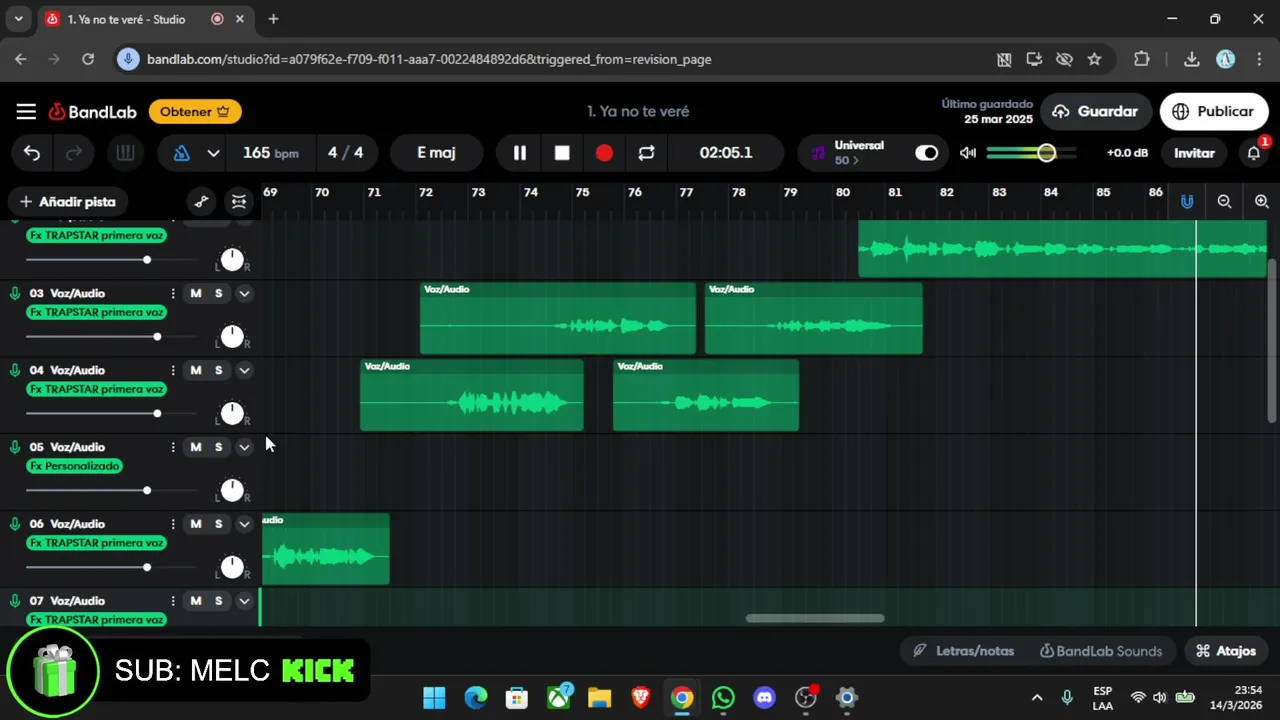Click the Invitar button
The width and height of the screenshot is (1280, 720).
[x=1194, y=153]
